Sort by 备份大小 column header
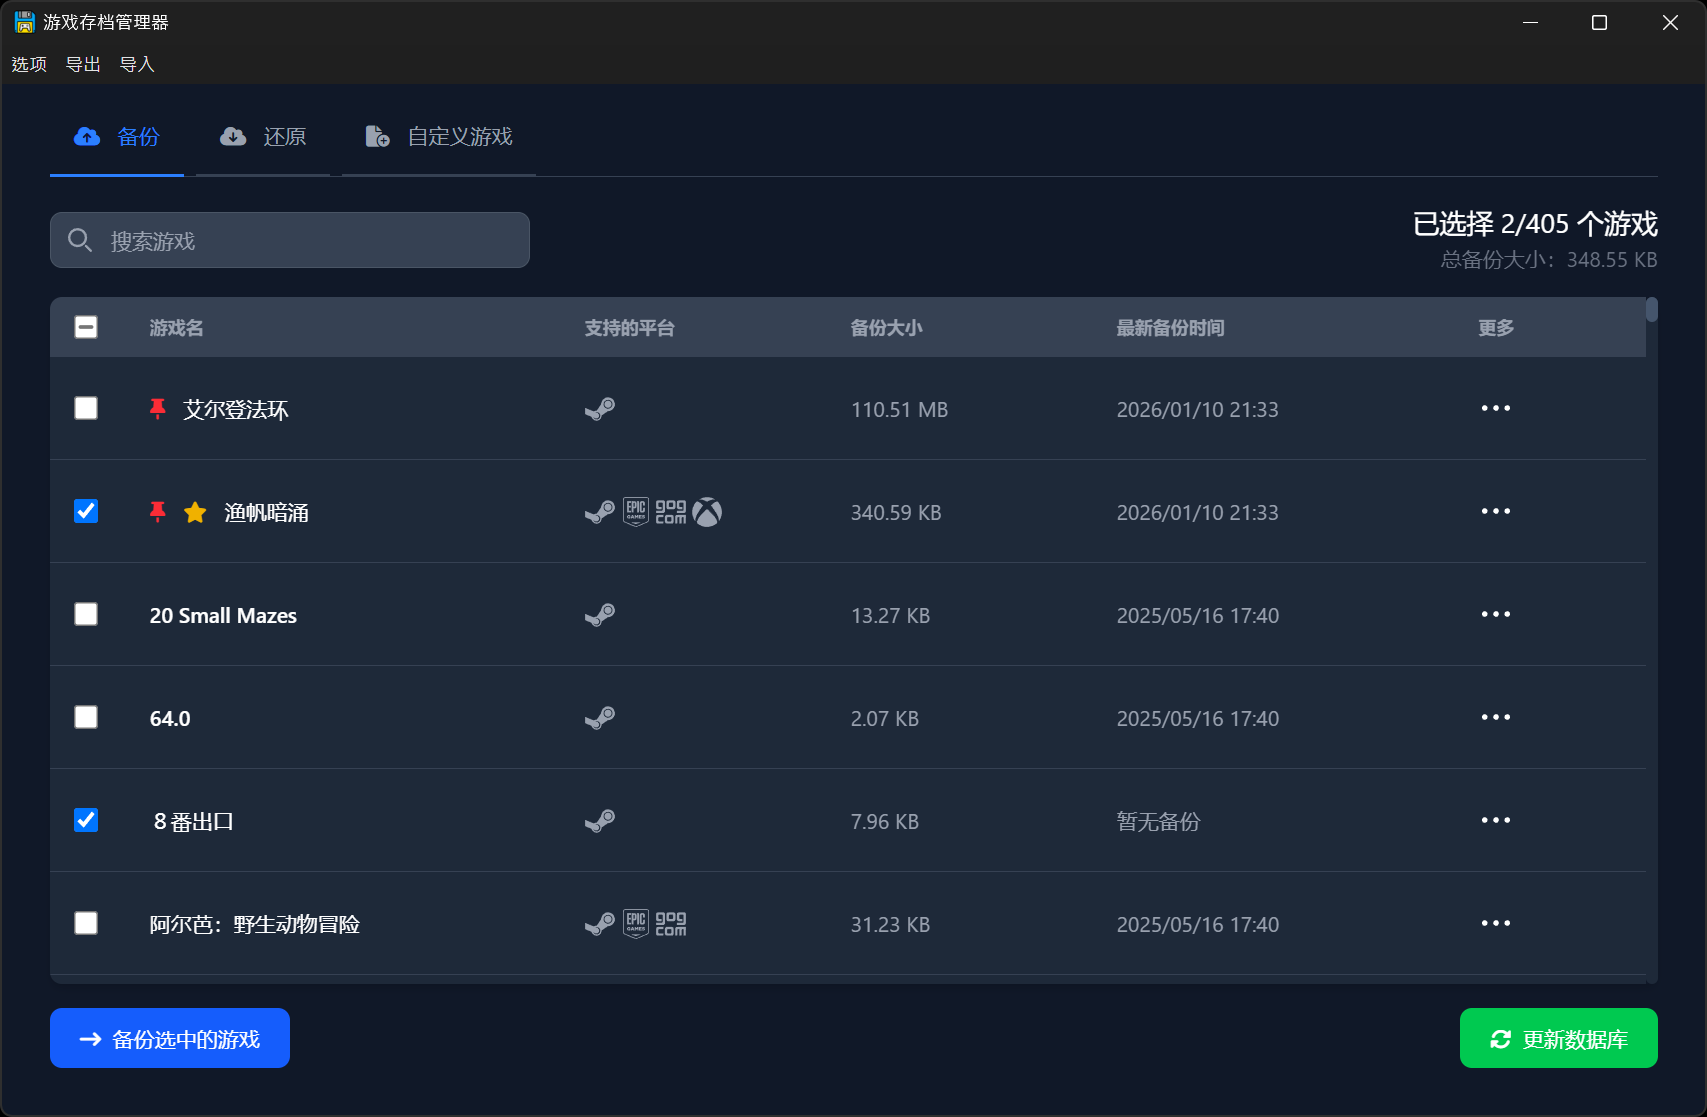Screen dimensions: 1707x1117 (886, 328)
